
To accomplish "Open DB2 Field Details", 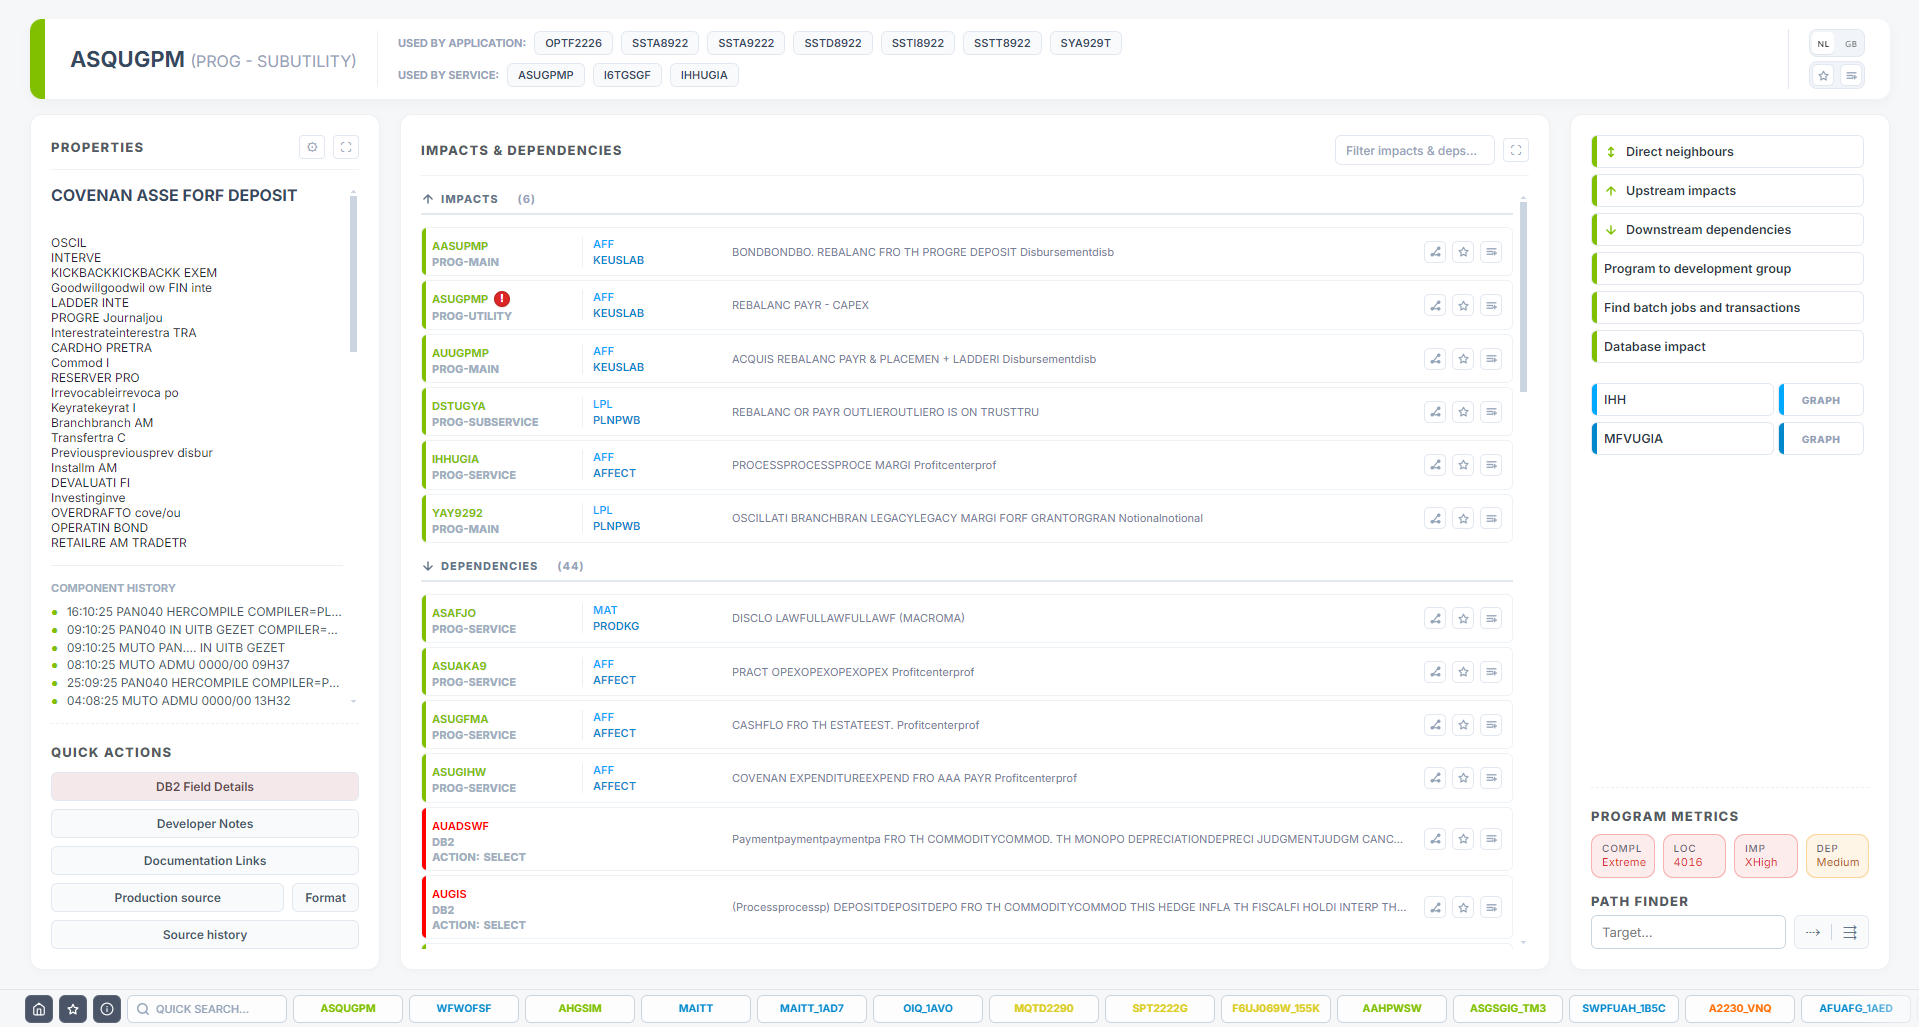I will click(205, 787).
